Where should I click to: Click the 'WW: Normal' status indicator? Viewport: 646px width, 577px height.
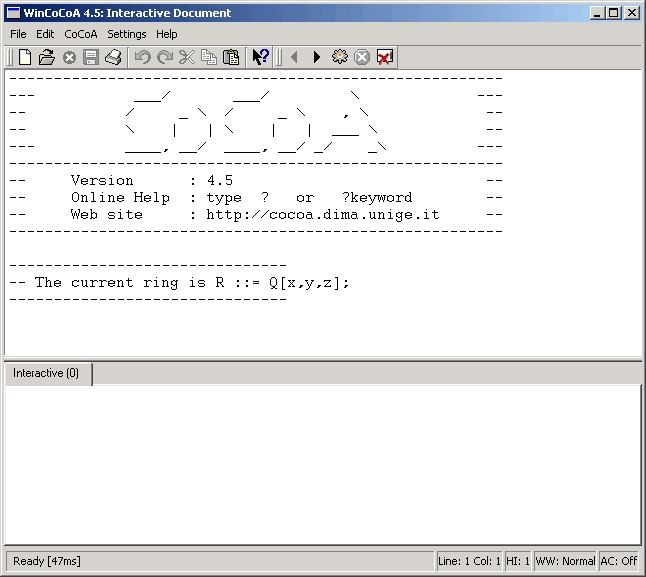(565, 561)
